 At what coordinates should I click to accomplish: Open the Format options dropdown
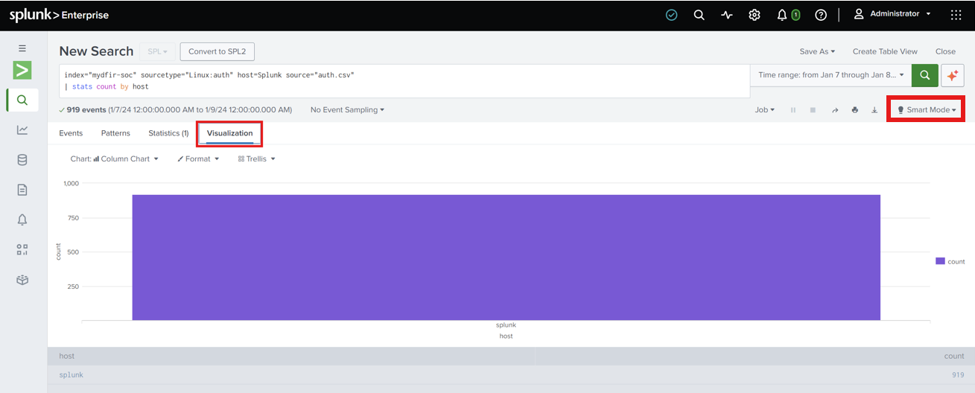click(198, 159)
